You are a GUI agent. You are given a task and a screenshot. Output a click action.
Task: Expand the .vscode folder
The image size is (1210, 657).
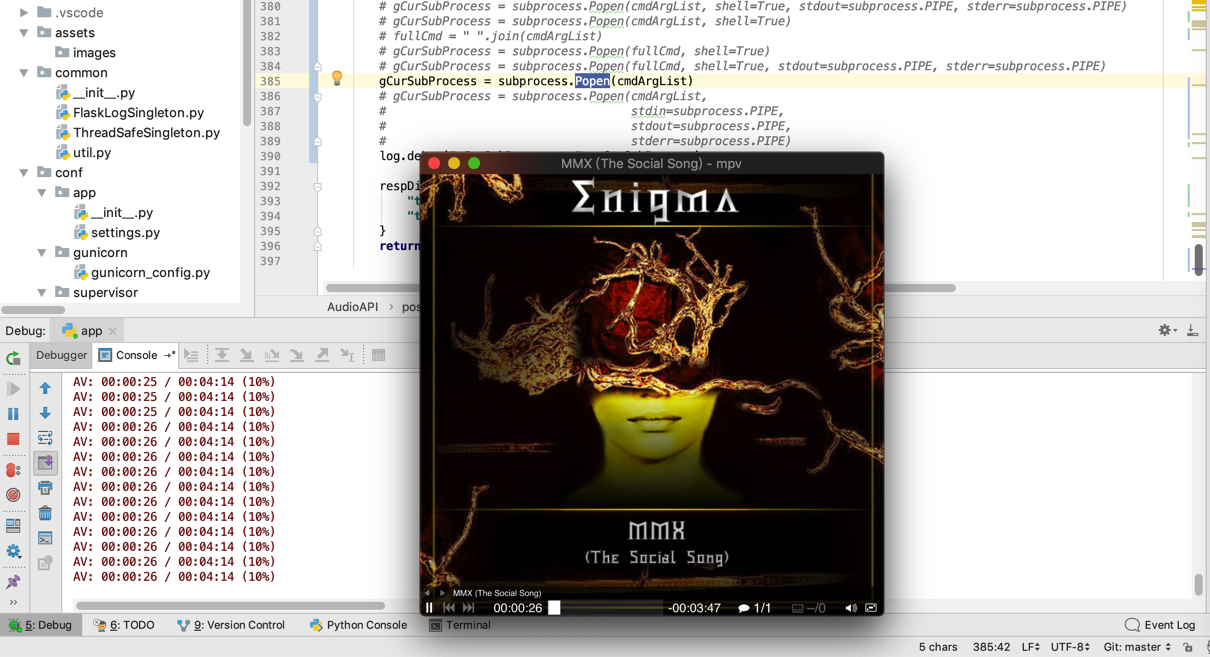coord(24,13)
